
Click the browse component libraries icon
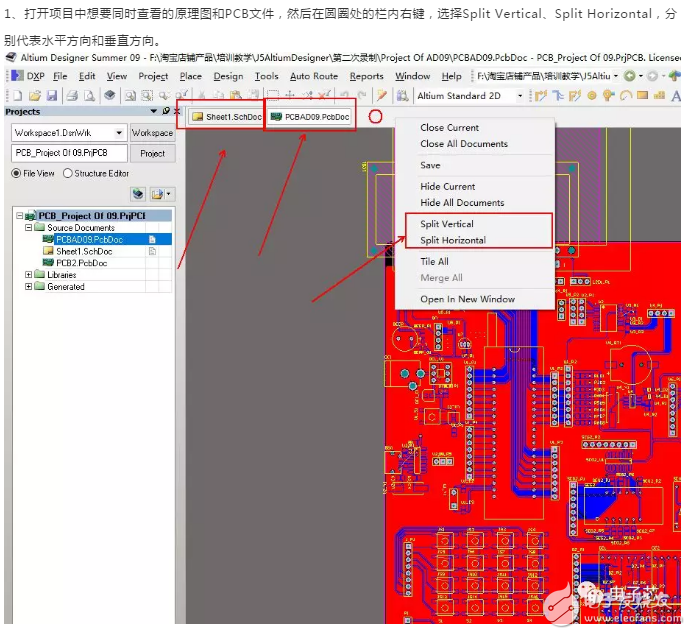point(402,95)
